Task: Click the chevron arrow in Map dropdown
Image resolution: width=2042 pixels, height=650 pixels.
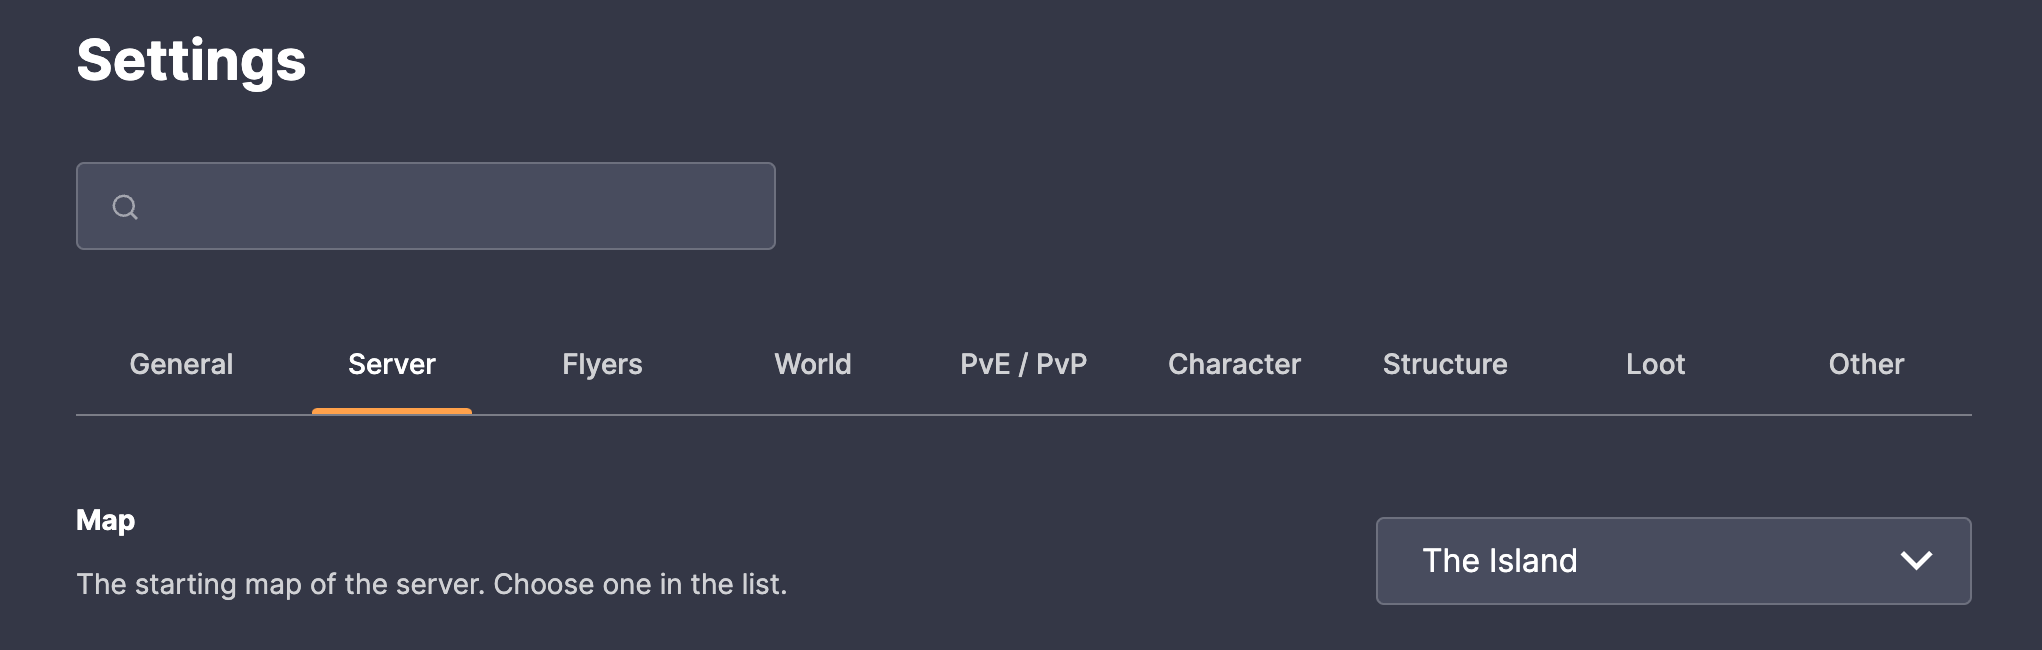Action: (1916, 561)
